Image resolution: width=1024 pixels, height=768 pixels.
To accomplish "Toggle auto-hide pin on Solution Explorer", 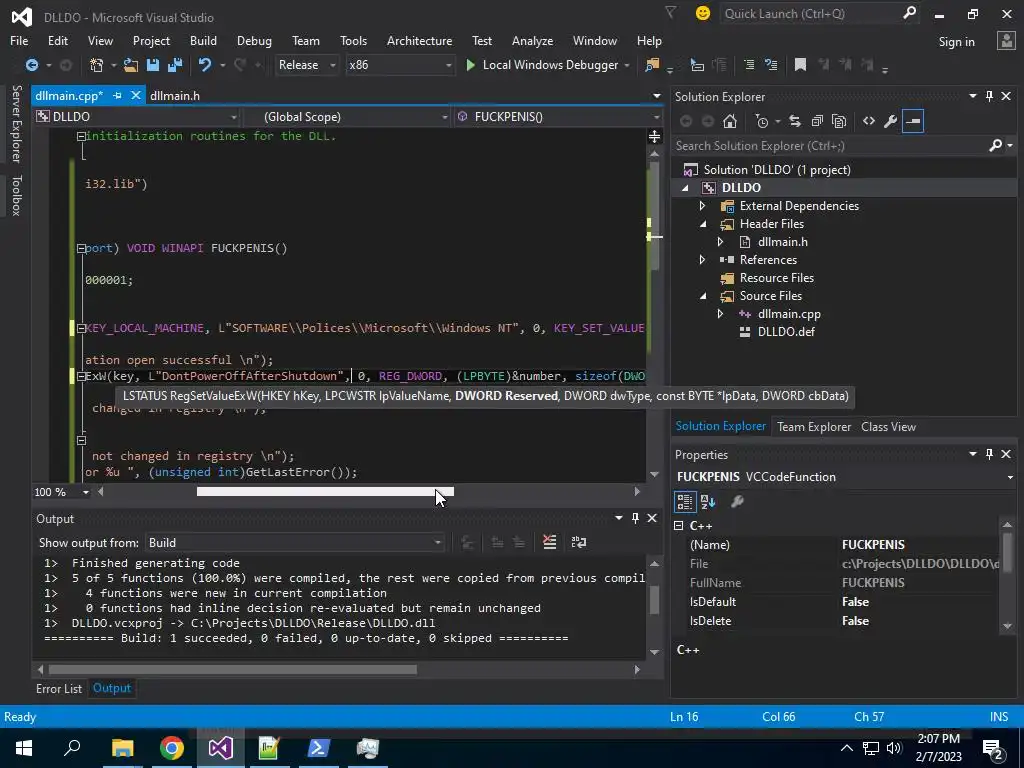I will click(x=989, y=96).
